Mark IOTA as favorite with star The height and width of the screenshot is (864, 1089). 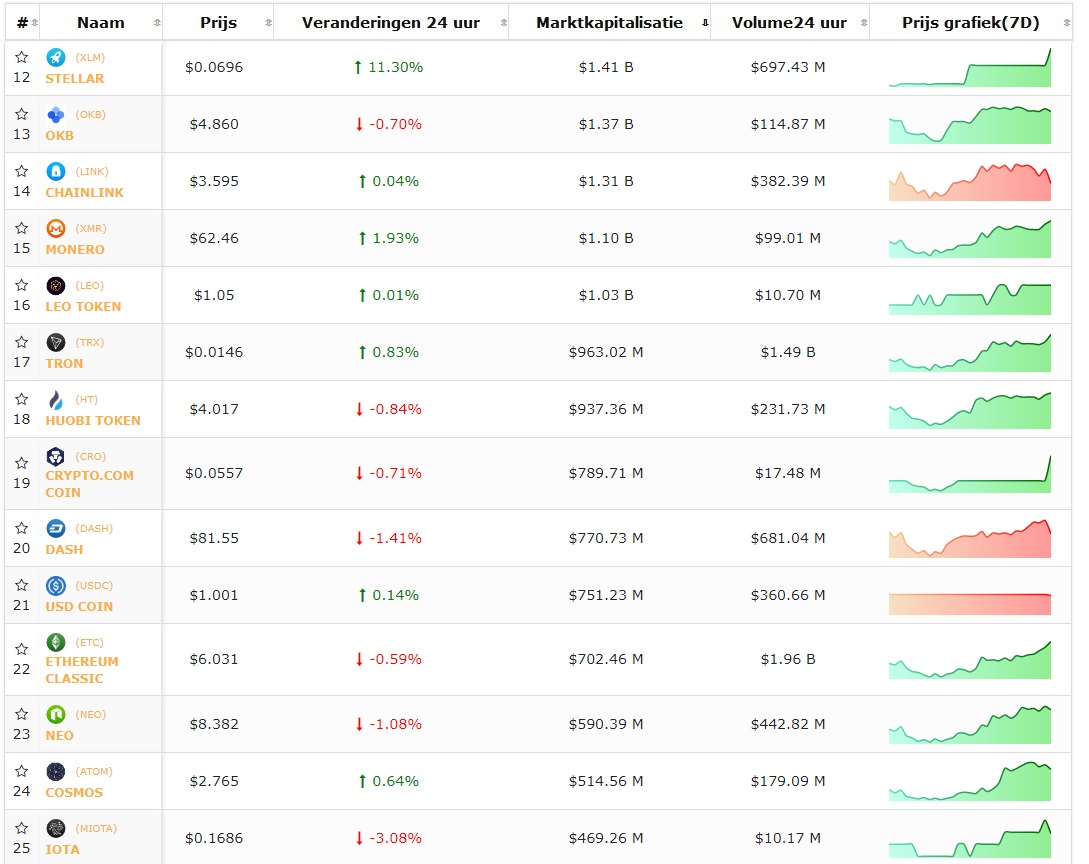click(22, 829)
